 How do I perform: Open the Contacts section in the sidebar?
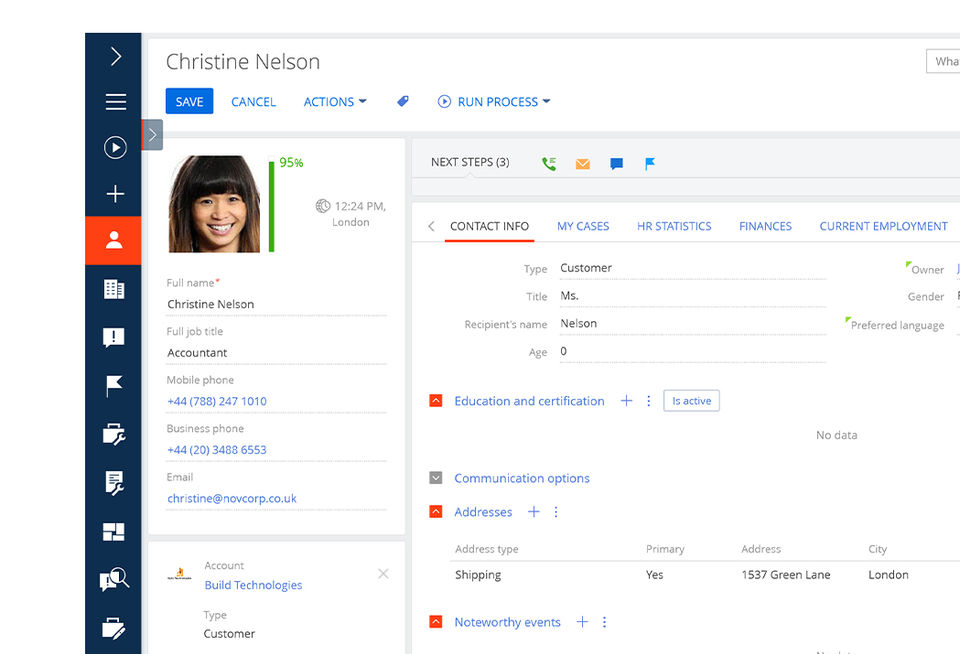point(114,240)
